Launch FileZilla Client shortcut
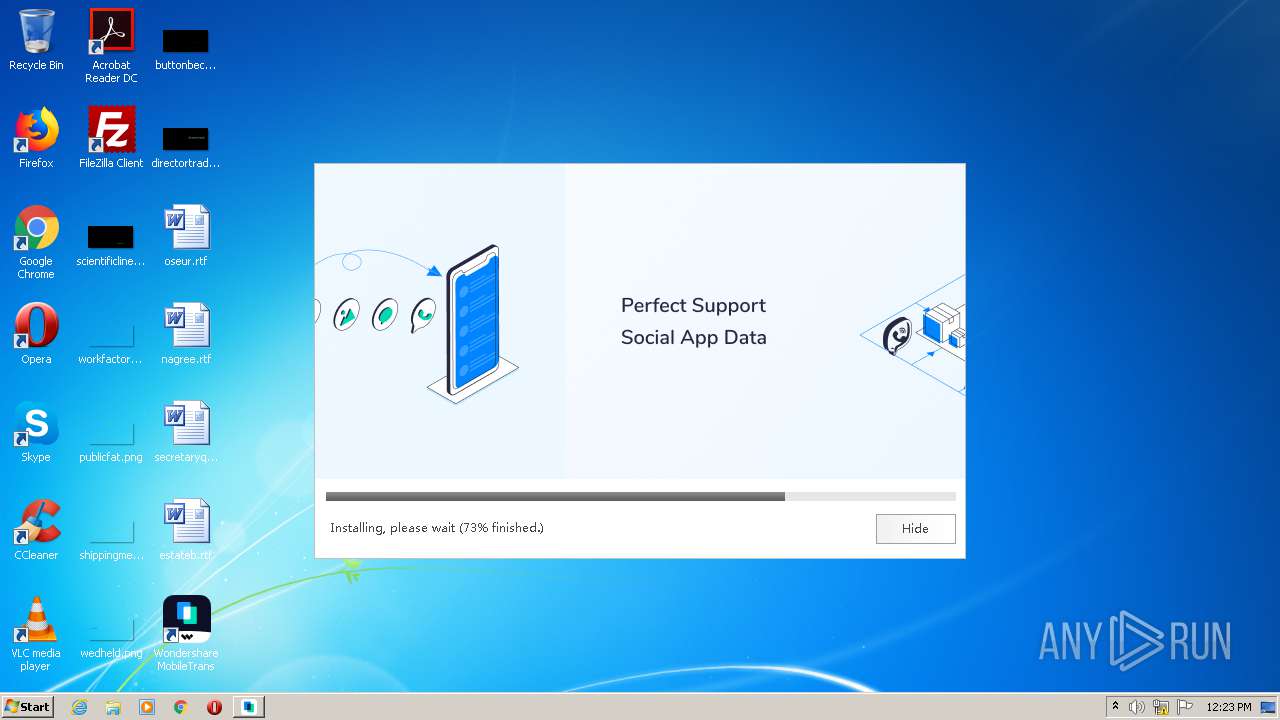Image resolution: width=1280 pixels, height=720 pixels. [111, 138]
